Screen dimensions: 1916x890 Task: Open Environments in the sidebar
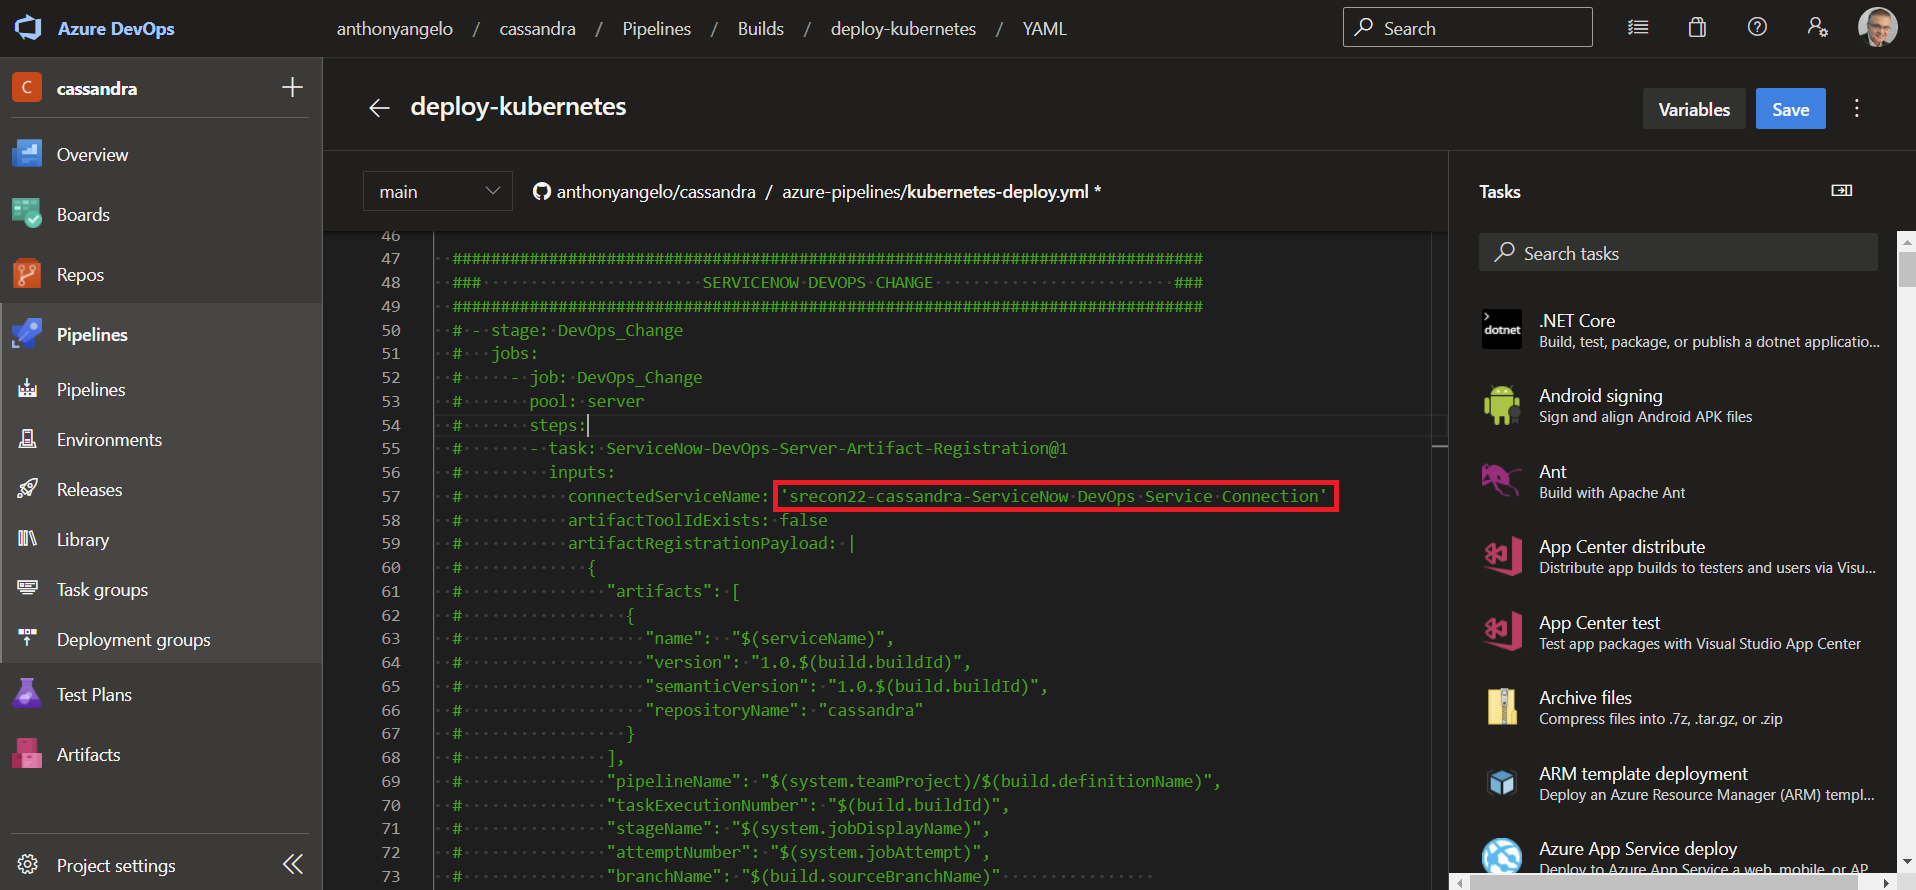coord(161,439)
